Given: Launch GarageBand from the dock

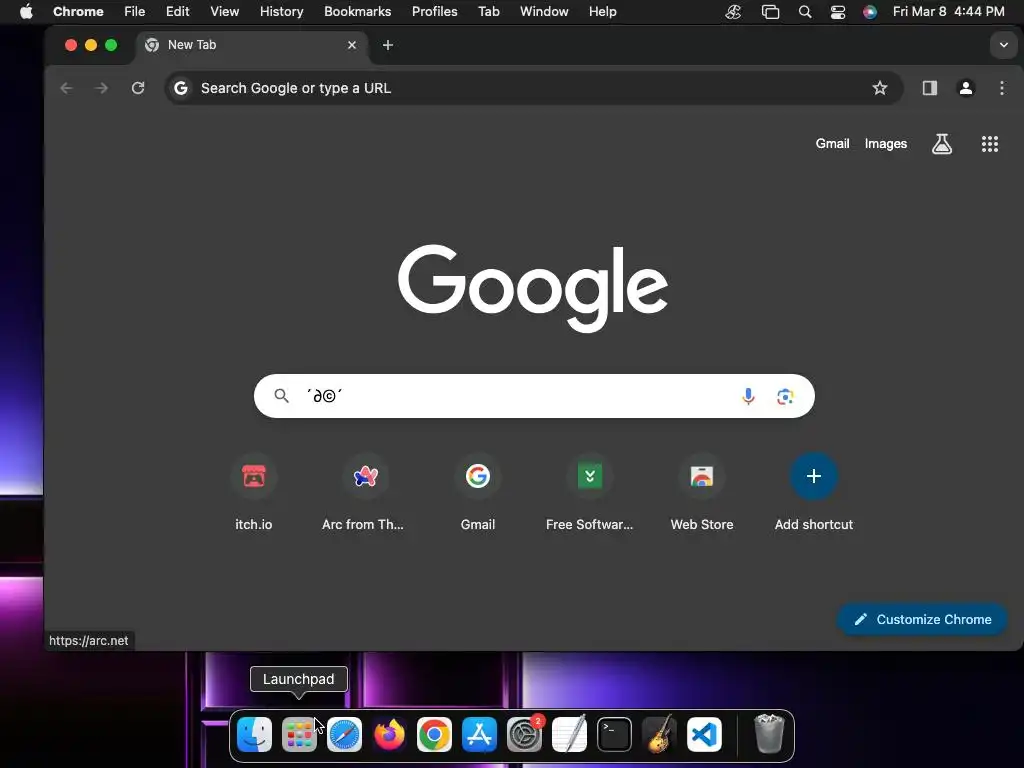Looking at the screenshot, I should 660,735.
